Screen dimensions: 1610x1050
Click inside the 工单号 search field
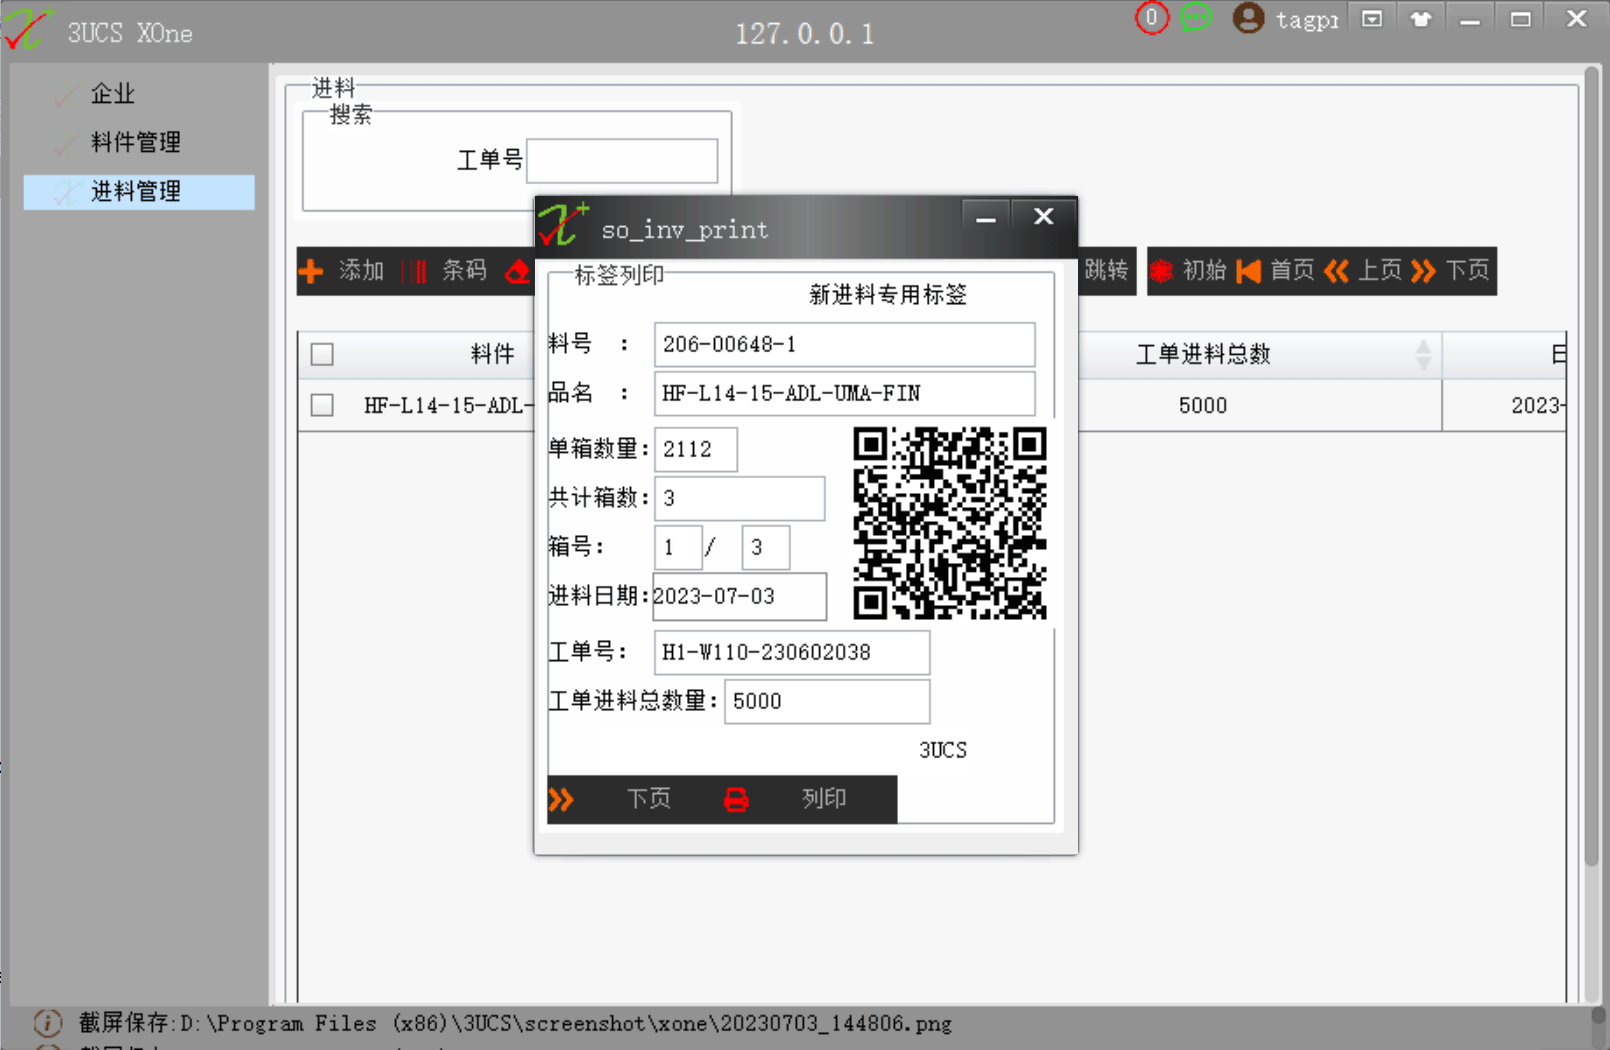(x=622, y=160)
